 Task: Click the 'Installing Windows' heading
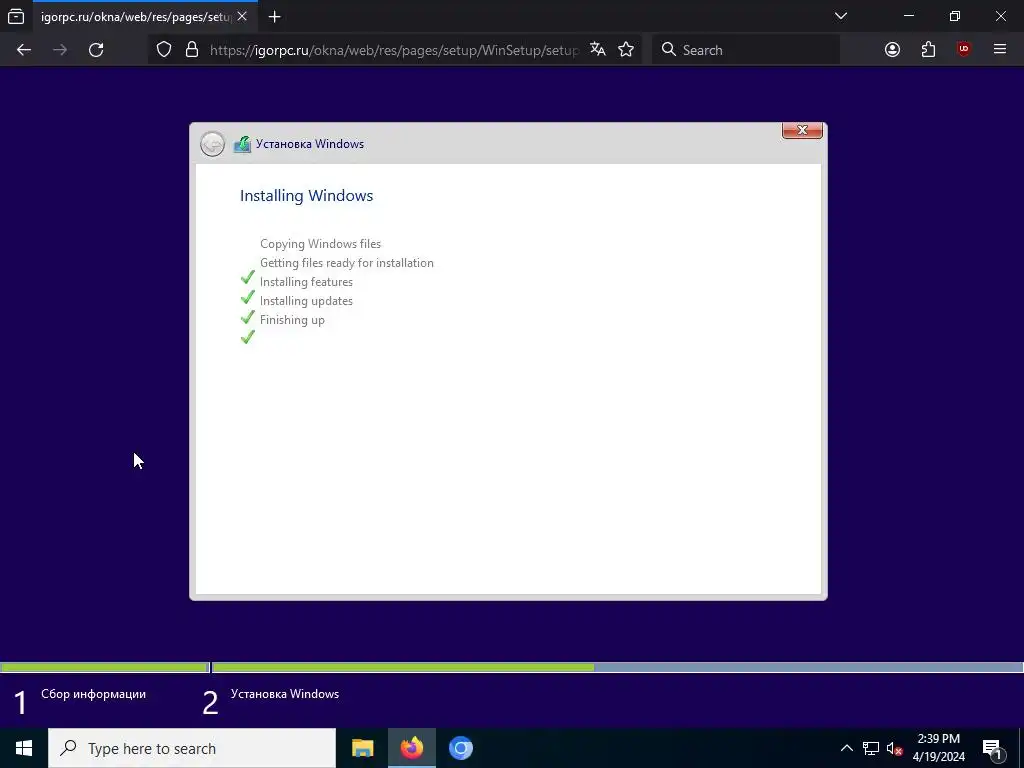point(306,195)
